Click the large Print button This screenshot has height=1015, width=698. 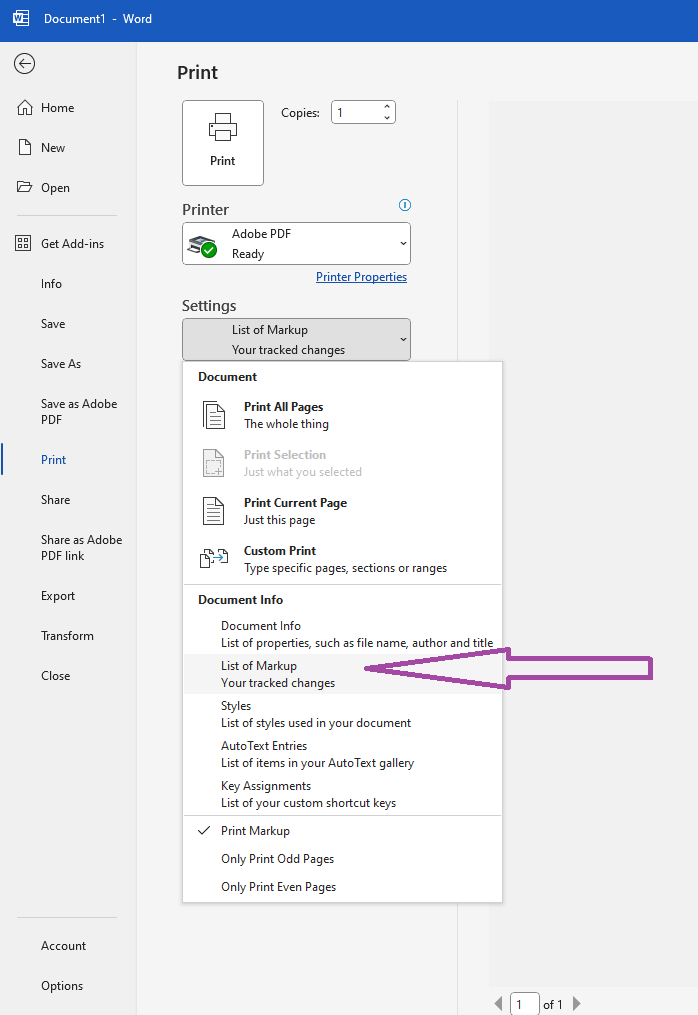[223, 143]
